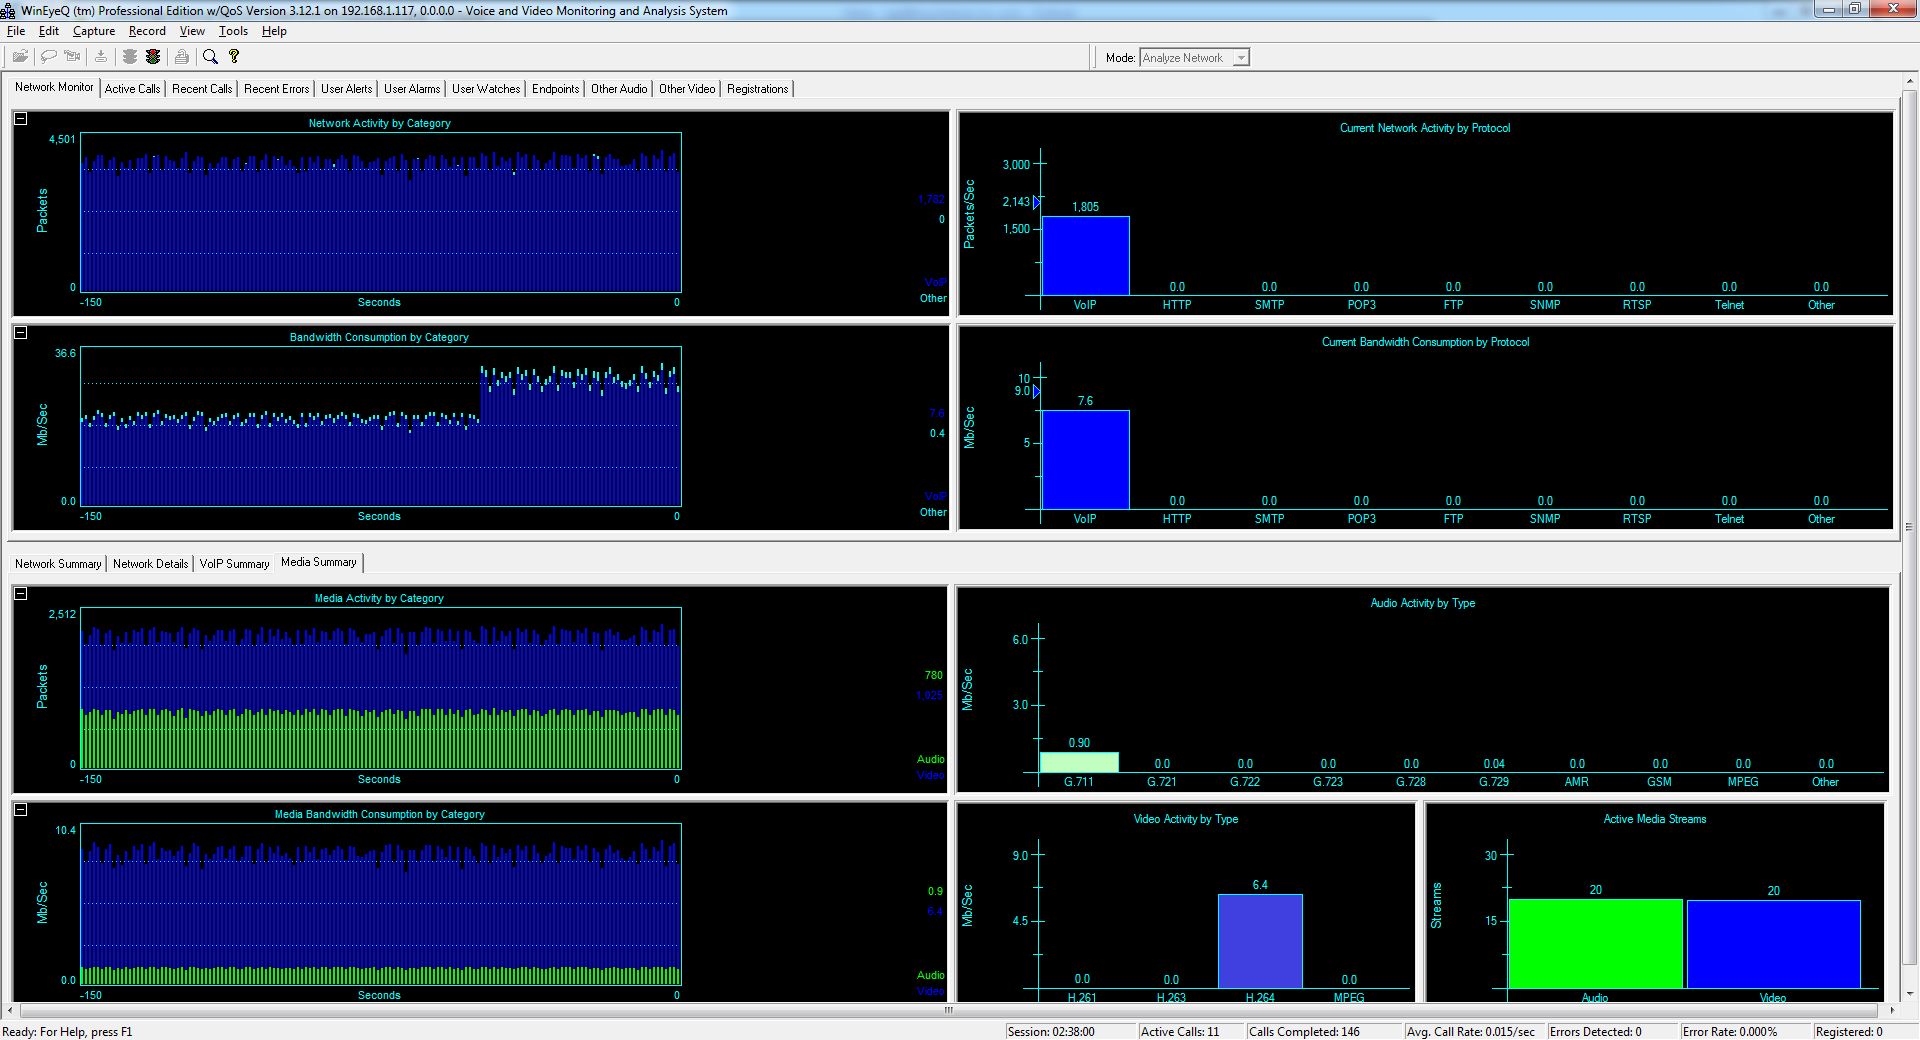Open the Capture menu
The image size is (1920, 1040).
[94, 31]
